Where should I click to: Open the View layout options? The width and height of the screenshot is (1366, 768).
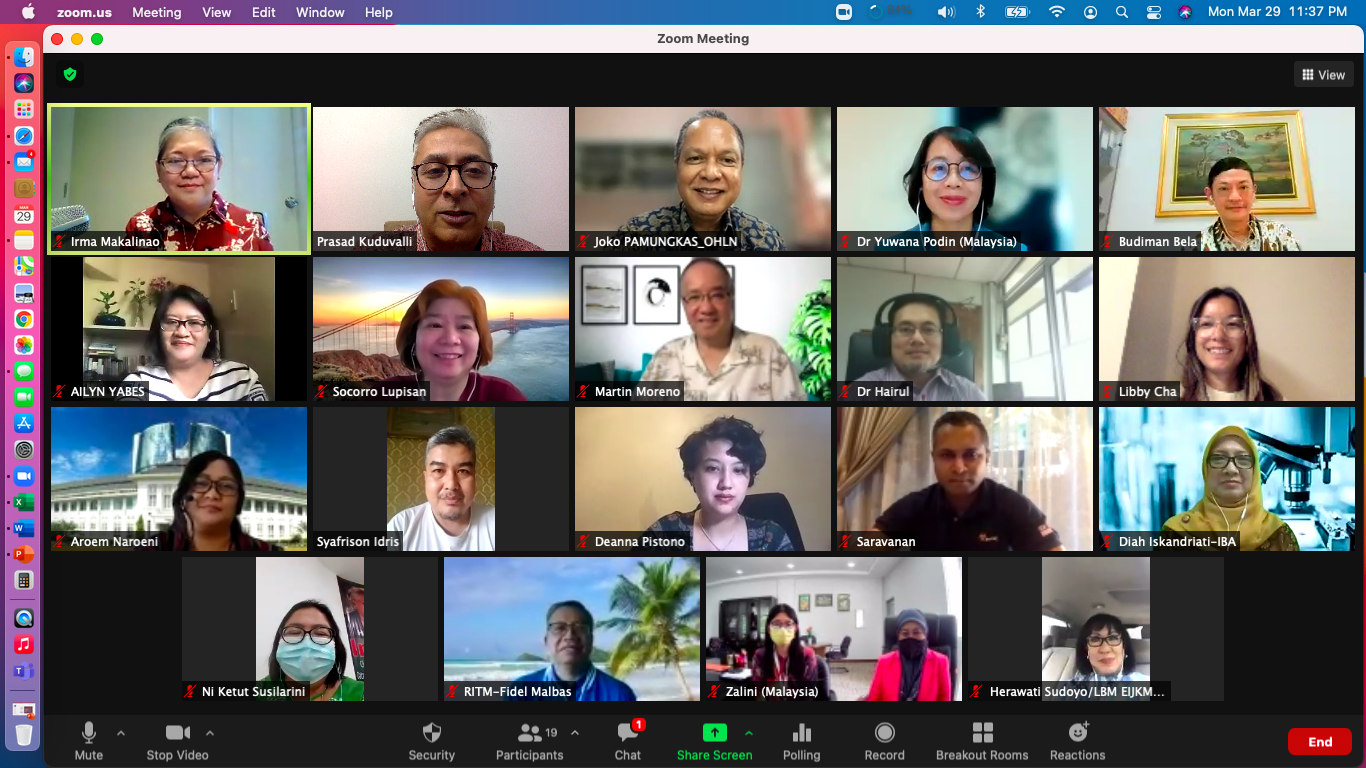(x=1323, y=74)
